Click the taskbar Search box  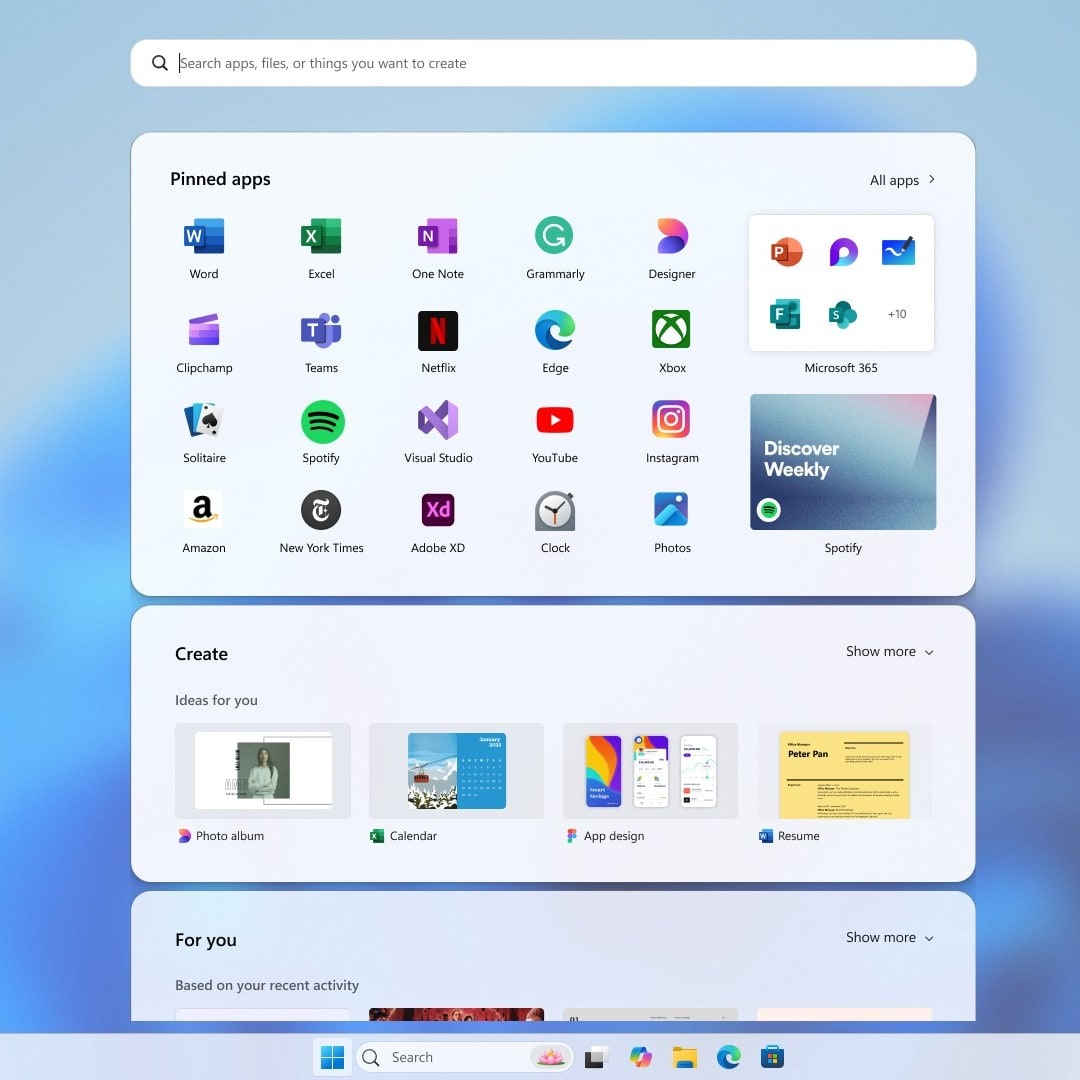tap(465, 1057)
